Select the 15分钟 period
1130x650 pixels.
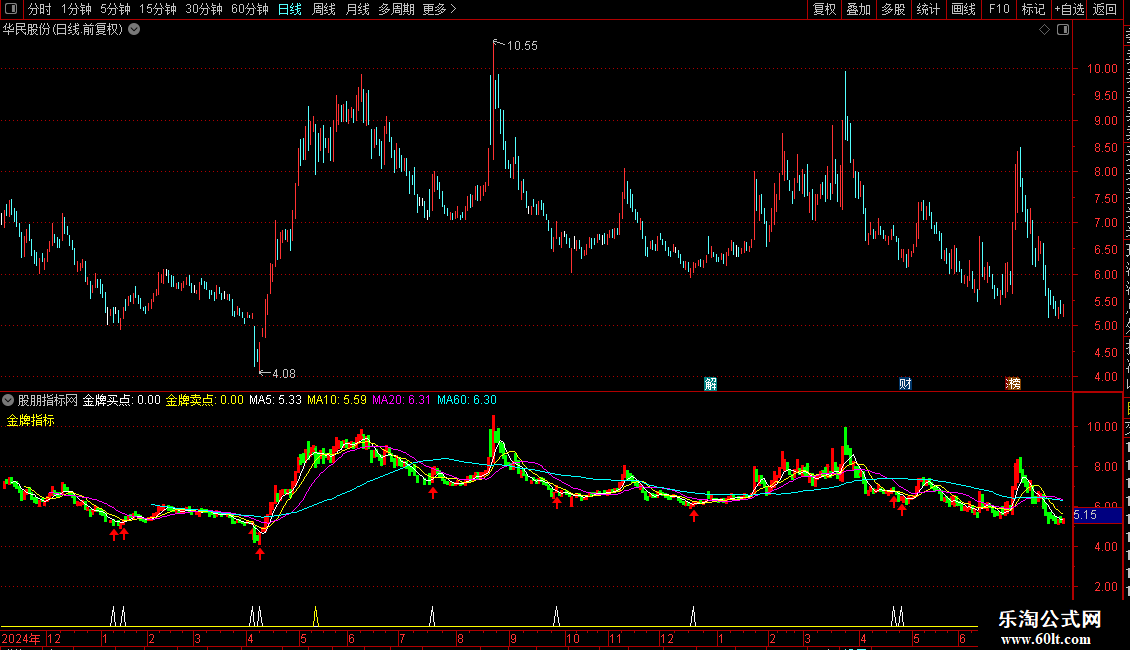pos(158,9)
